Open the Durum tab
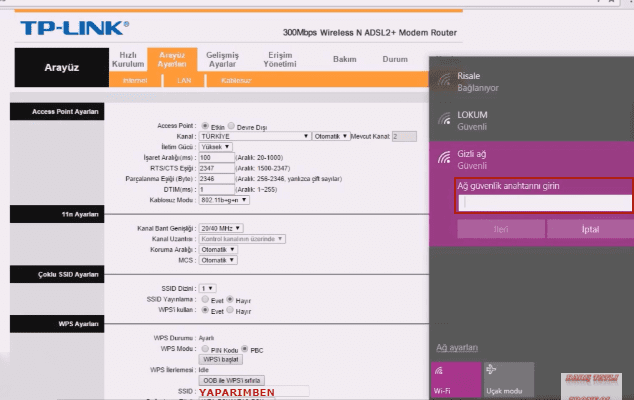The image size is (634, 400). [395, 59]
